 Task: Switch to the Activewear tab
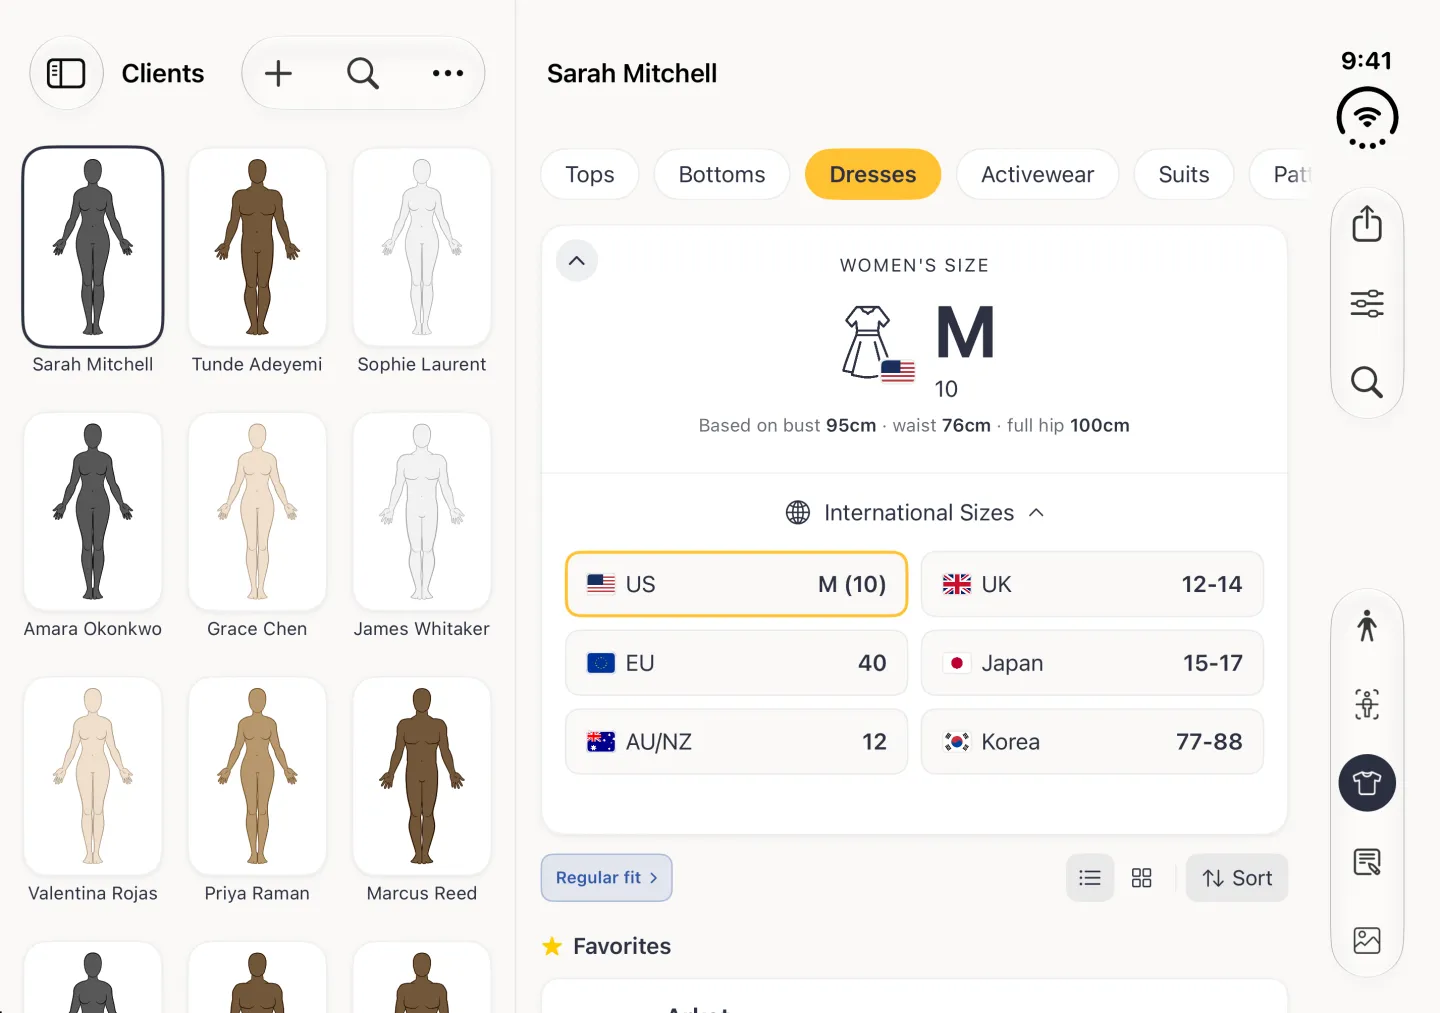pos(1037,174)
